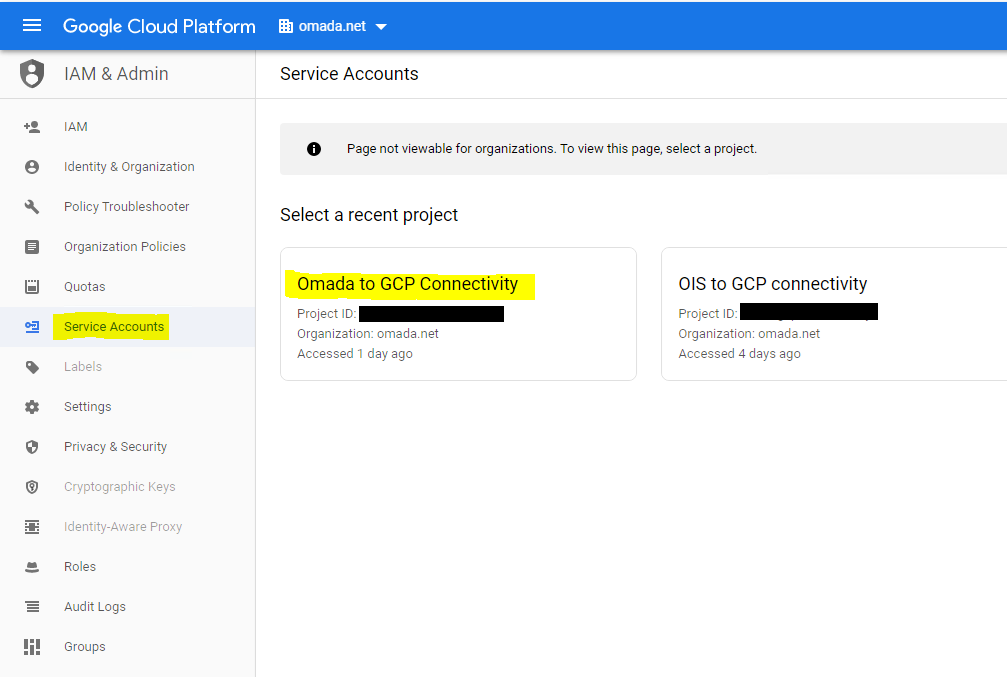1007x677 pixels.
Task: Select Organization Policies menu entry
Action: click(127, 247)
